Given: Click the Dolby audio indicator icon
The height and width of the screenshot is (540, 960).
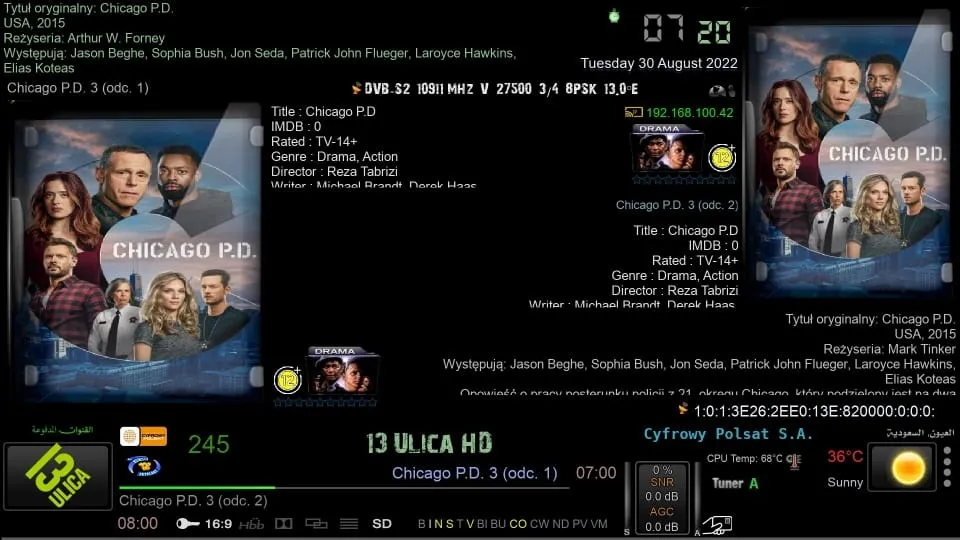Looking at the screenshot, I should (283, 524).
